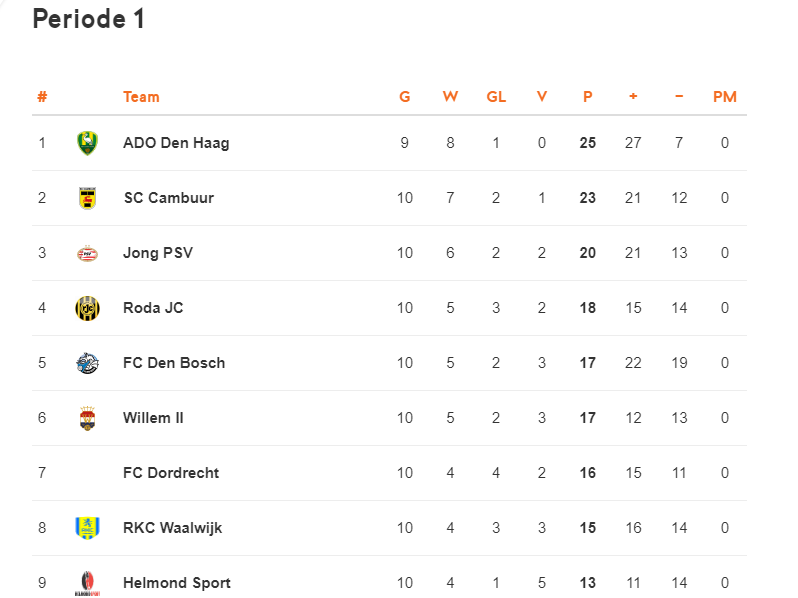Open the FC Dordrecht team link
798x598 pixels.
[171, 473]
